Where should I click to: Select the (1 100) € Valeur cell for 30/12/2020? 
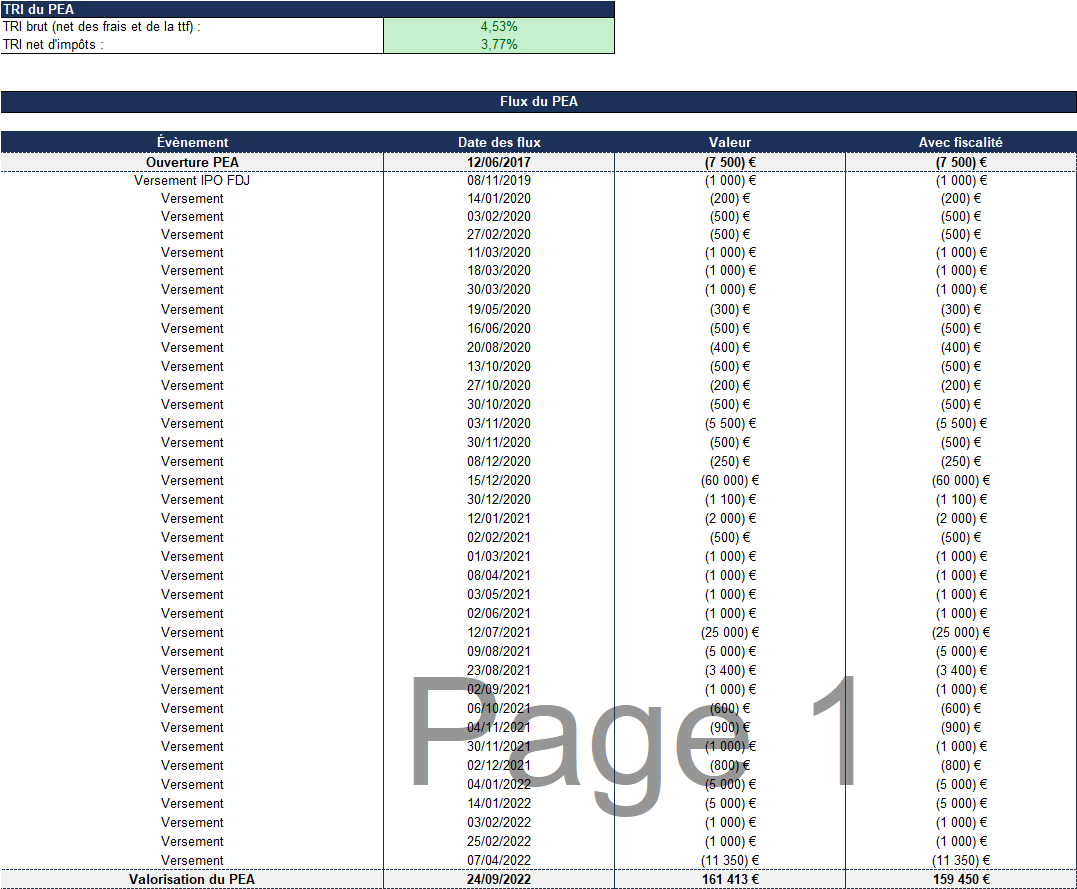coord(729,499)
